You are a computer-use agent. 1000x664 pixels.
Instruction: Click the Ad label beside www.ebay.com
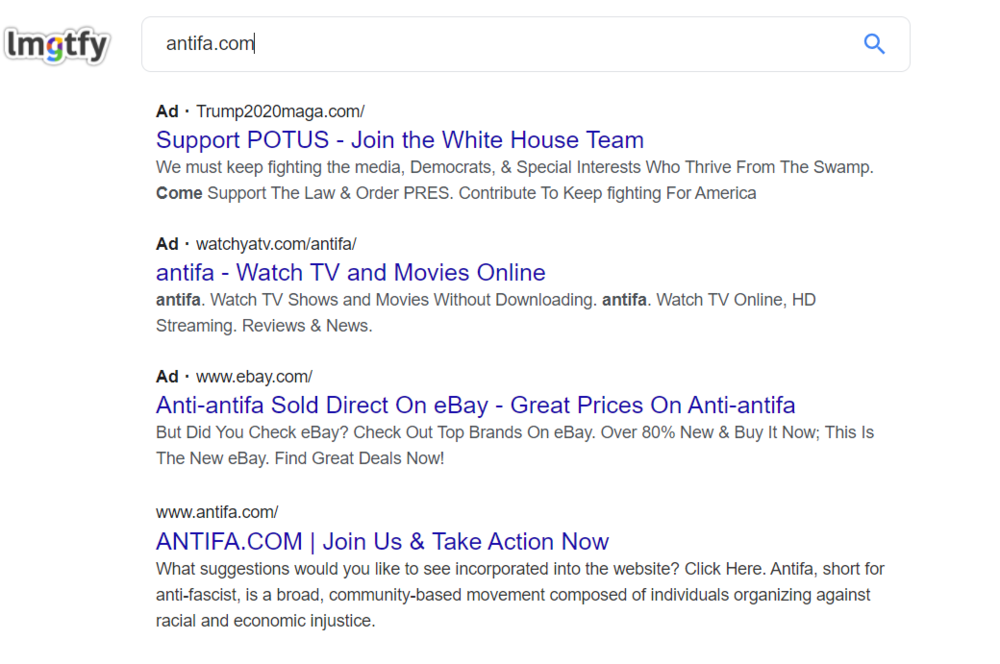(167, 377)
